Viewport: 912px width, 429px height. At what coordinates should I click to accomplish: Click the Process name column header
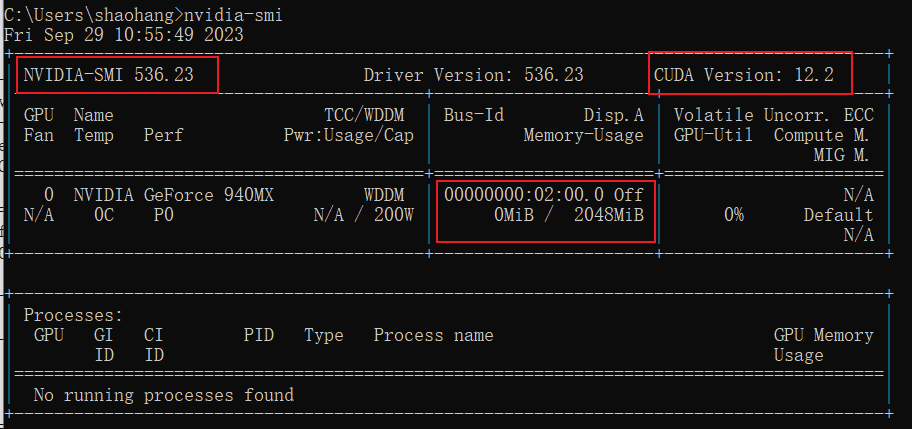coord(433,335)
